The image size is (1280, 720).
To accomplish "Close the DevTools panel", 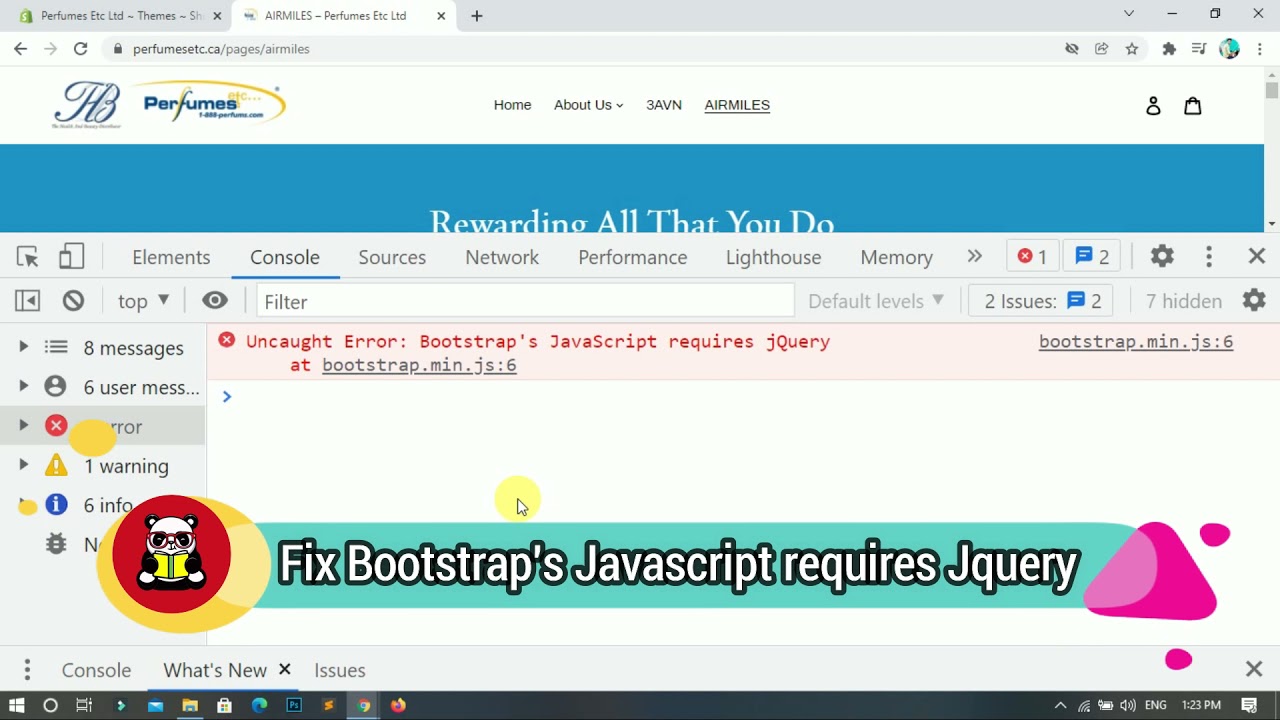I will pos(1257,257).
